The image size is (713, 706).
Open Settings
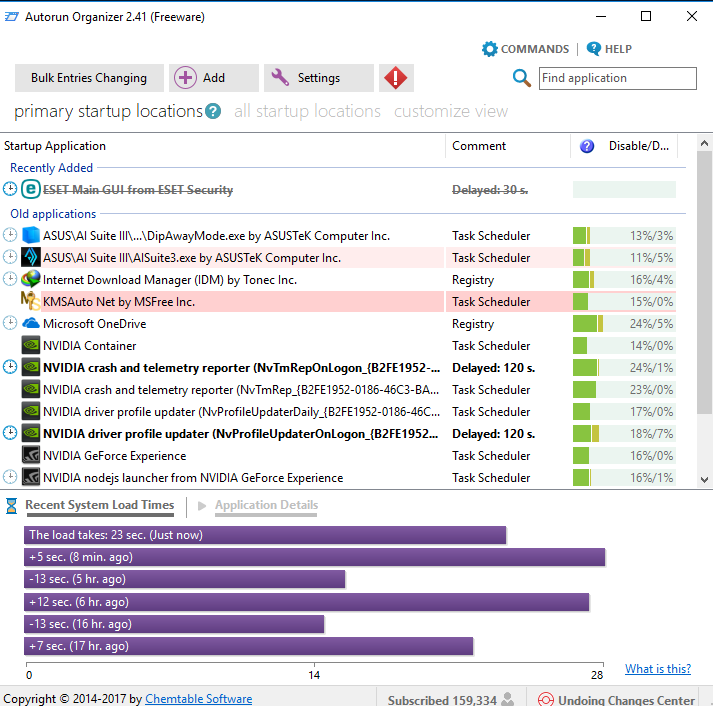pos(319,78)
